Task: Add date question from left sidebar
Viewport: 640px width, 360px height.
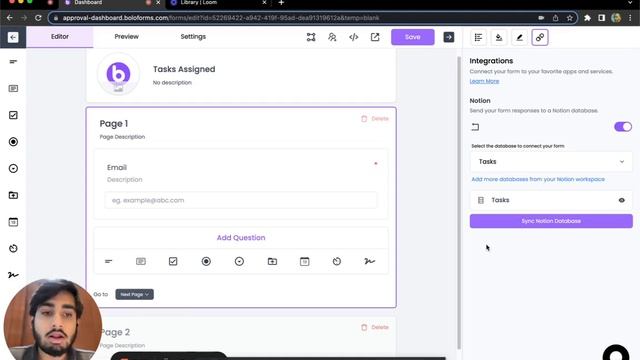Action: 13,222
